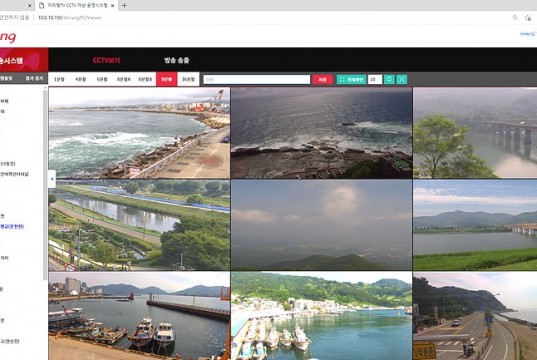Focus the layout name text field
The image size is (537, 360).
(x=257, y=79)
